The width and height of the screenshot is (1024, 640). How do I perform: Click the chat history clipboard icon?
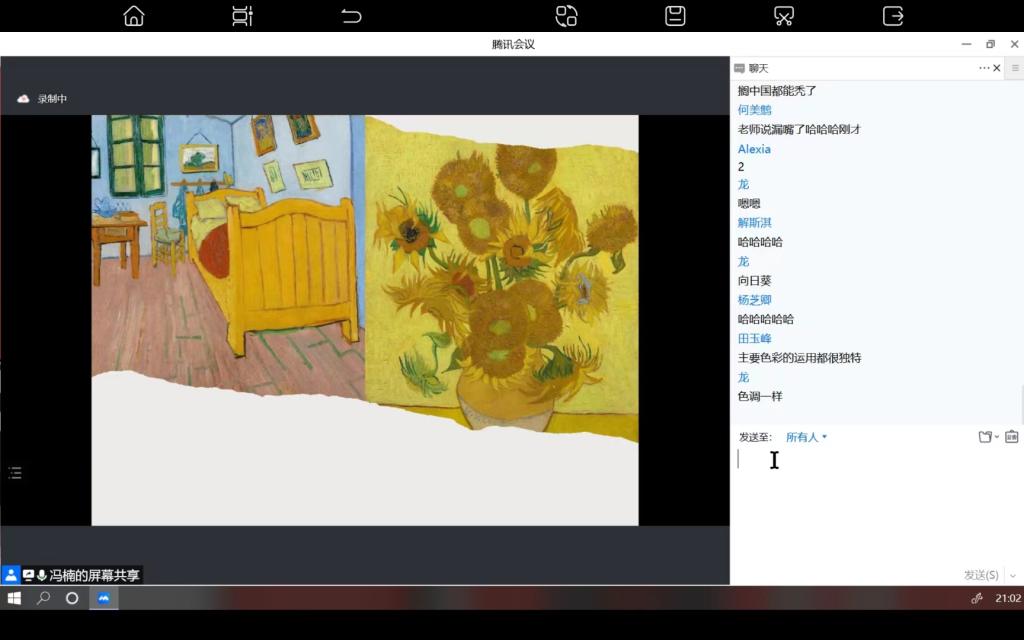[1011, 437]
